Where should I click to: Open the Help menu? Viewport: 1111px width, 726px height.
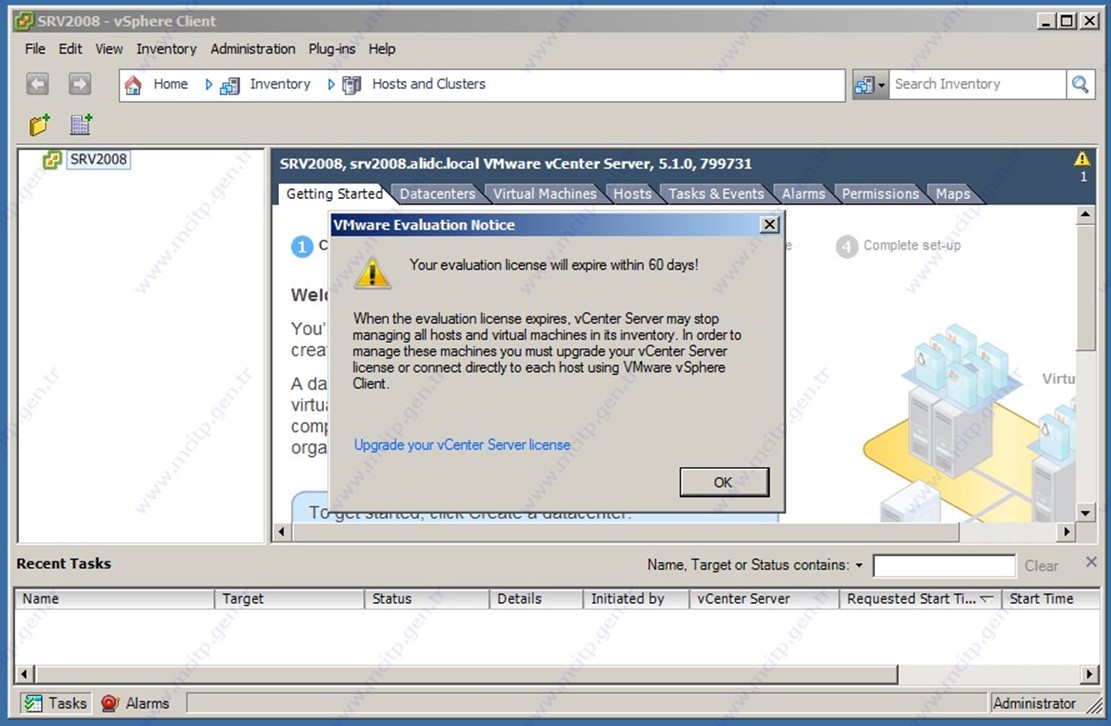[x=382, y=49]
